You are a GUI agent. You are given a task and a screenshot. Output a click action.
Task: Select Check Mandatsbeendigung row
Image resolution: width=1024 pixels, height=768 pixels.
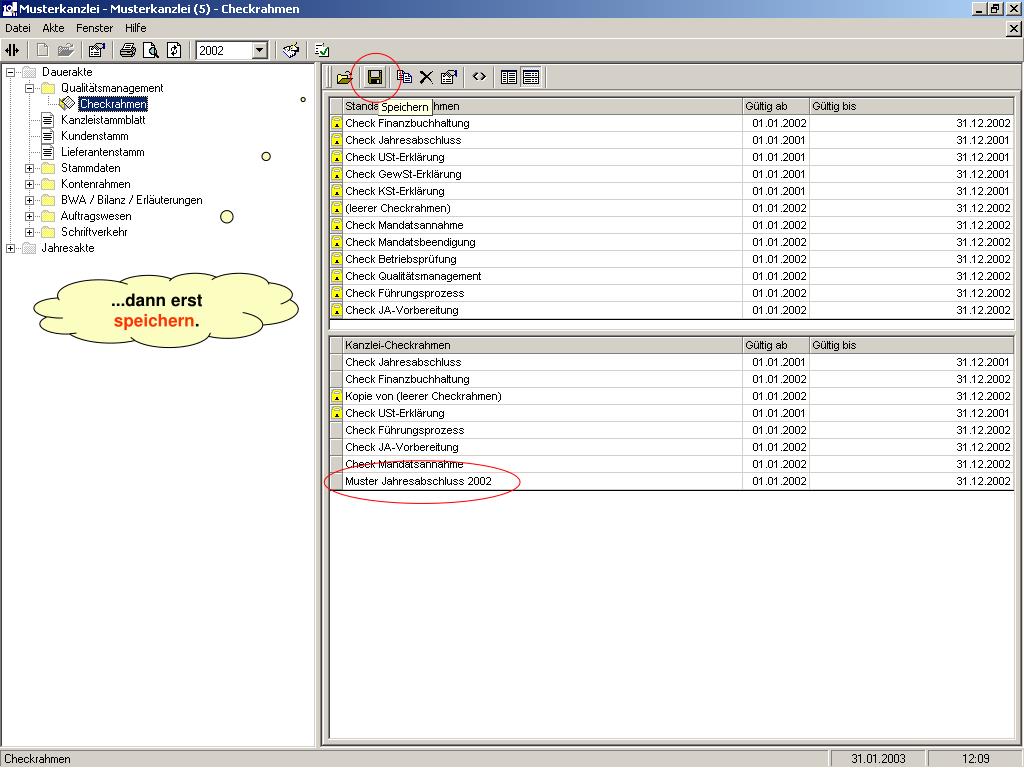[x=671, y=242]
